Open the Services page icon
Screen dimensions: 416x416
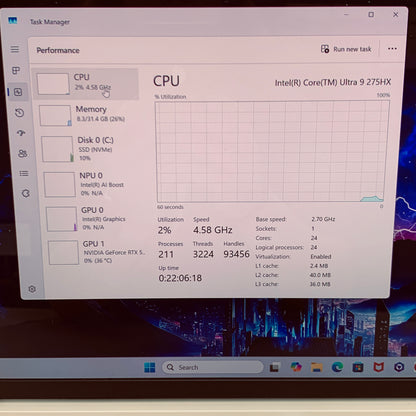coord(26,193)
